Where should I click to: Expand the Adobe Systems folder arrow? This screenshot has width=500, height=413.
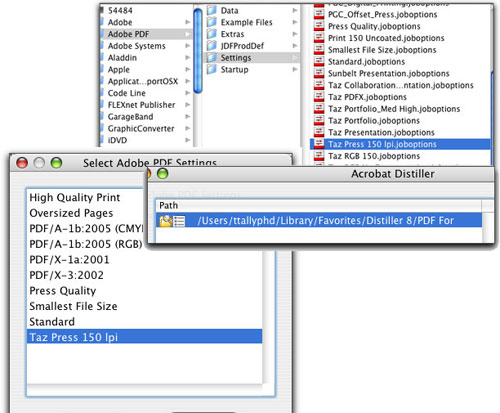click(x=188, y=46)
